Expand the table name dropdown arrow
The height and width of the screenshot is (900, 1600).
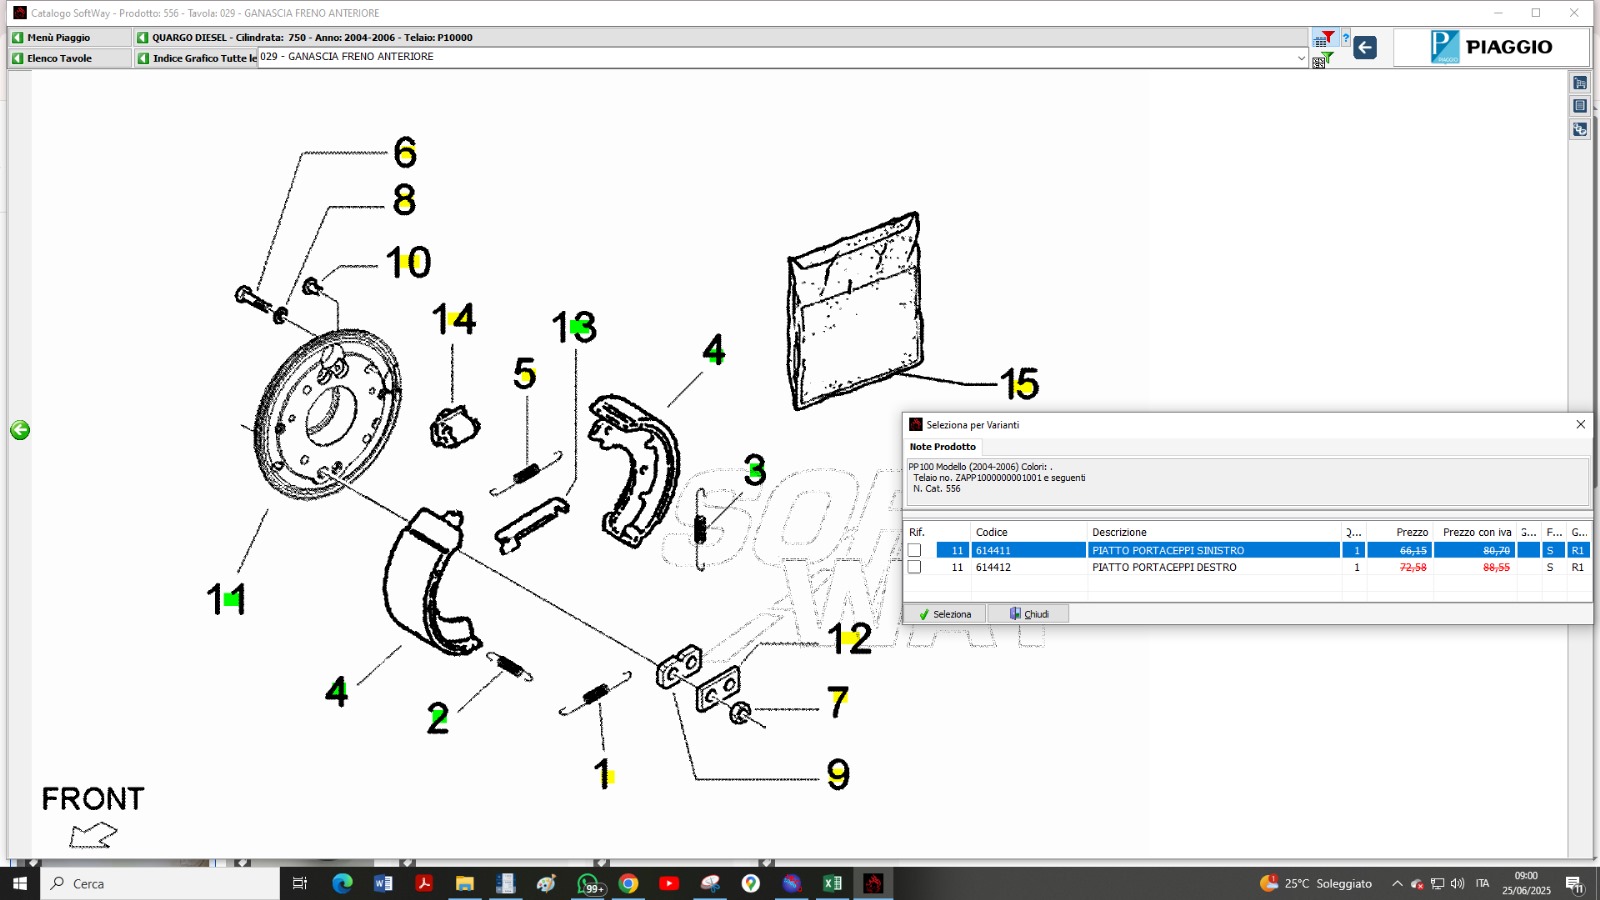[x=1301, y=58]
